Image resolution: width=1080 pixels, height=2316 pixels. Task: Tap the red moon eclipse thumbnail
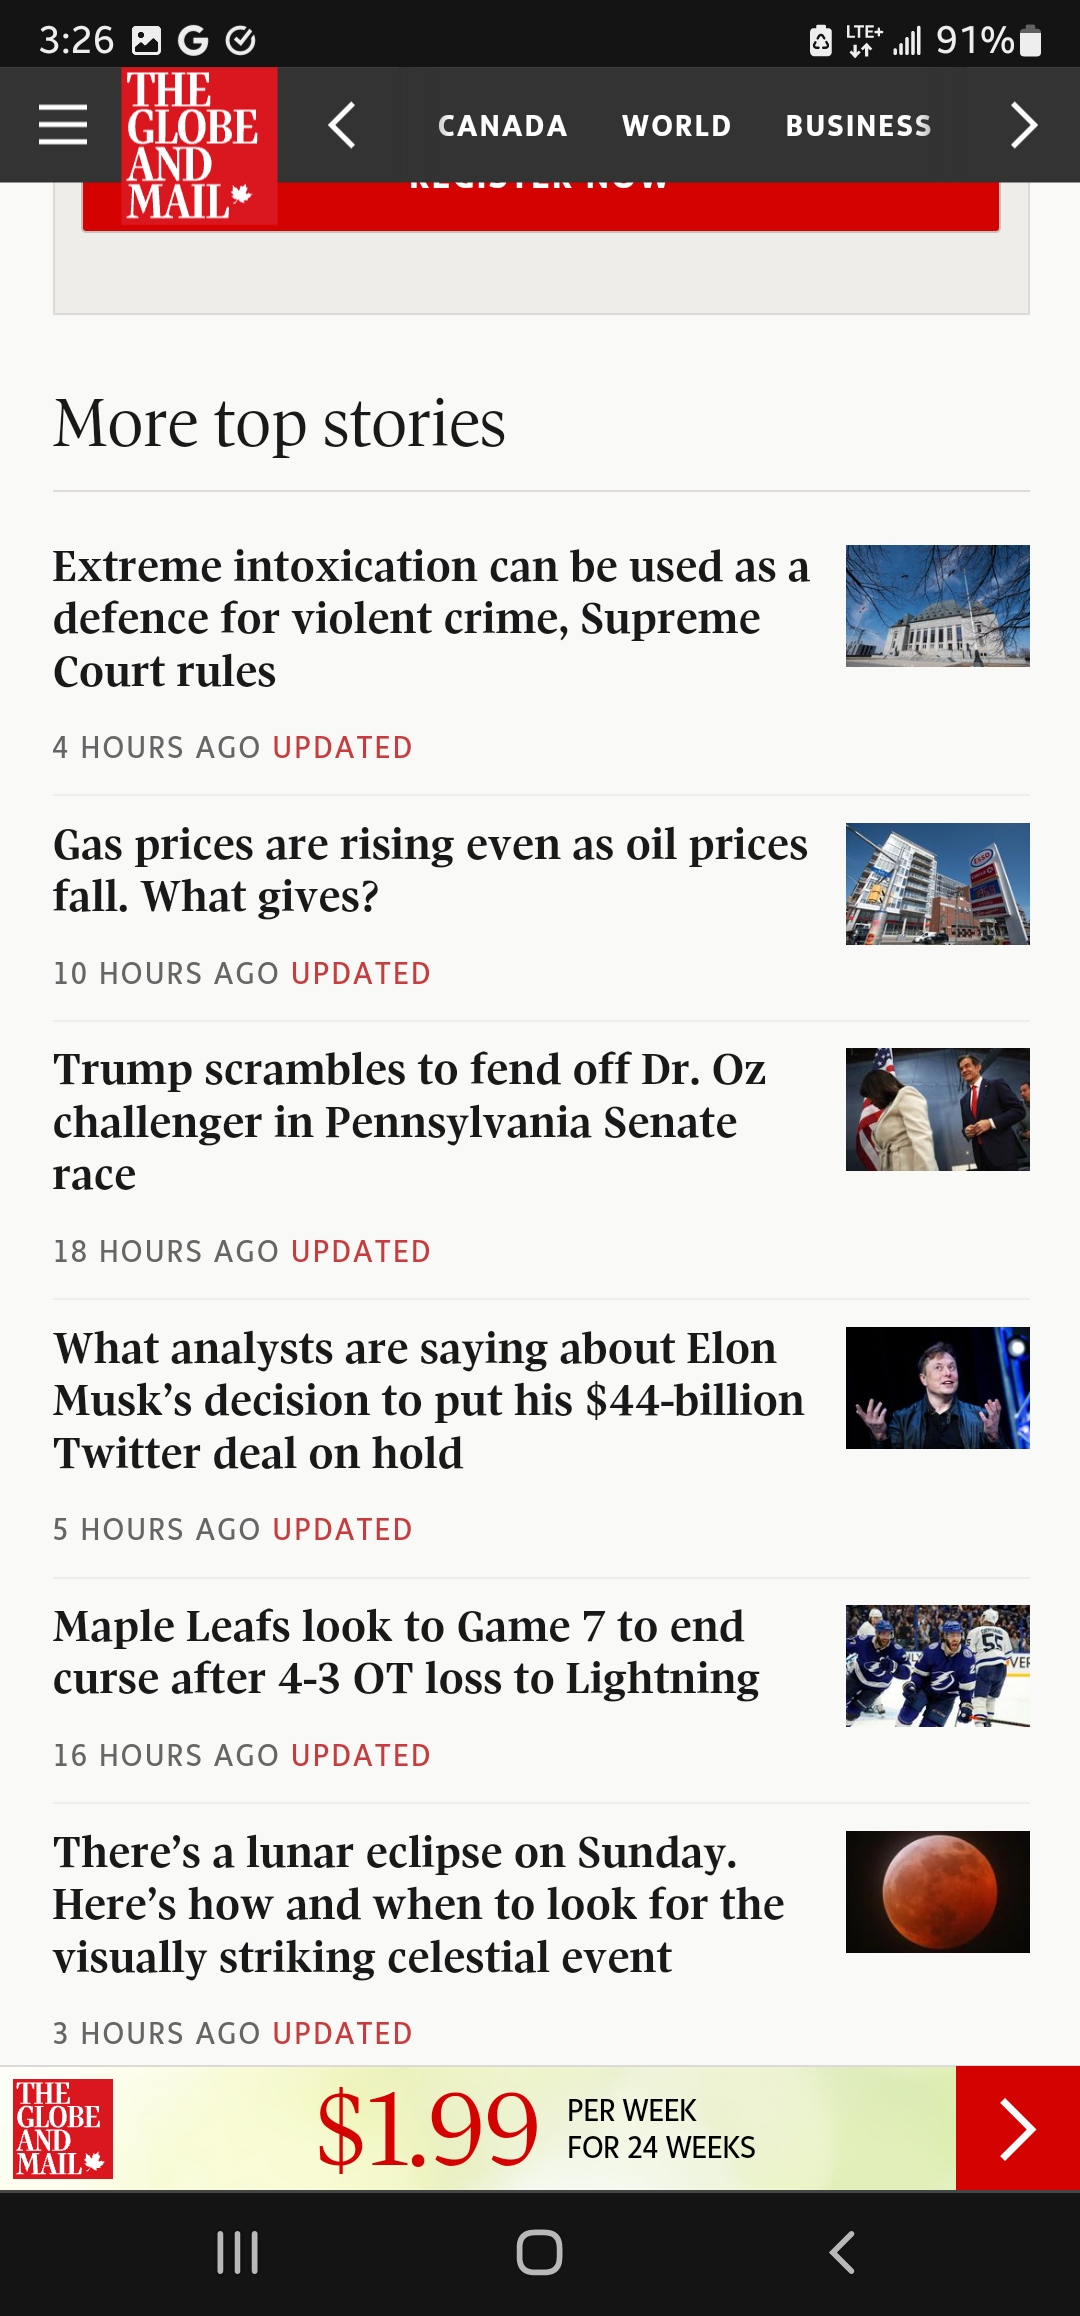click(937, 1891)
